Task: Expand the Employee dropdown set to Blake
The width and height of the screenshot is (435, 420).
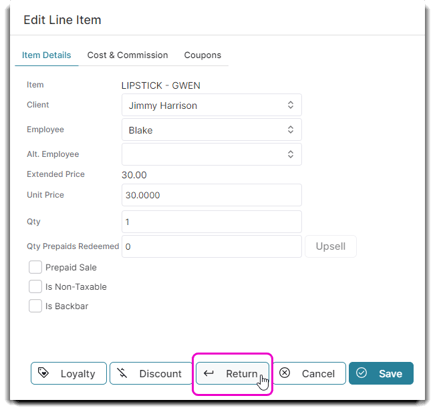Action: pos(212,130)
